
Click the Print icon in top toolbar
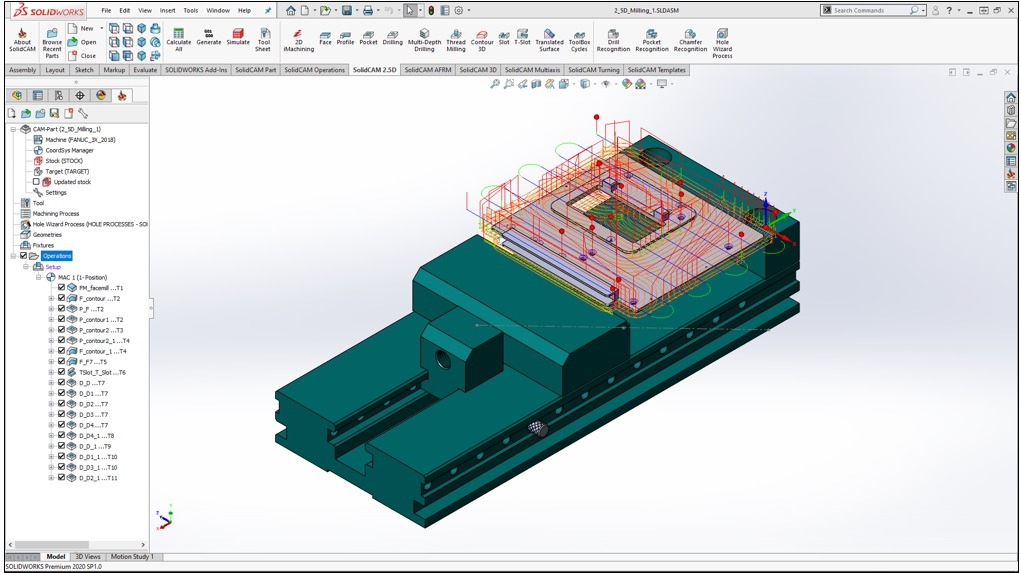(x=368, y=10)
